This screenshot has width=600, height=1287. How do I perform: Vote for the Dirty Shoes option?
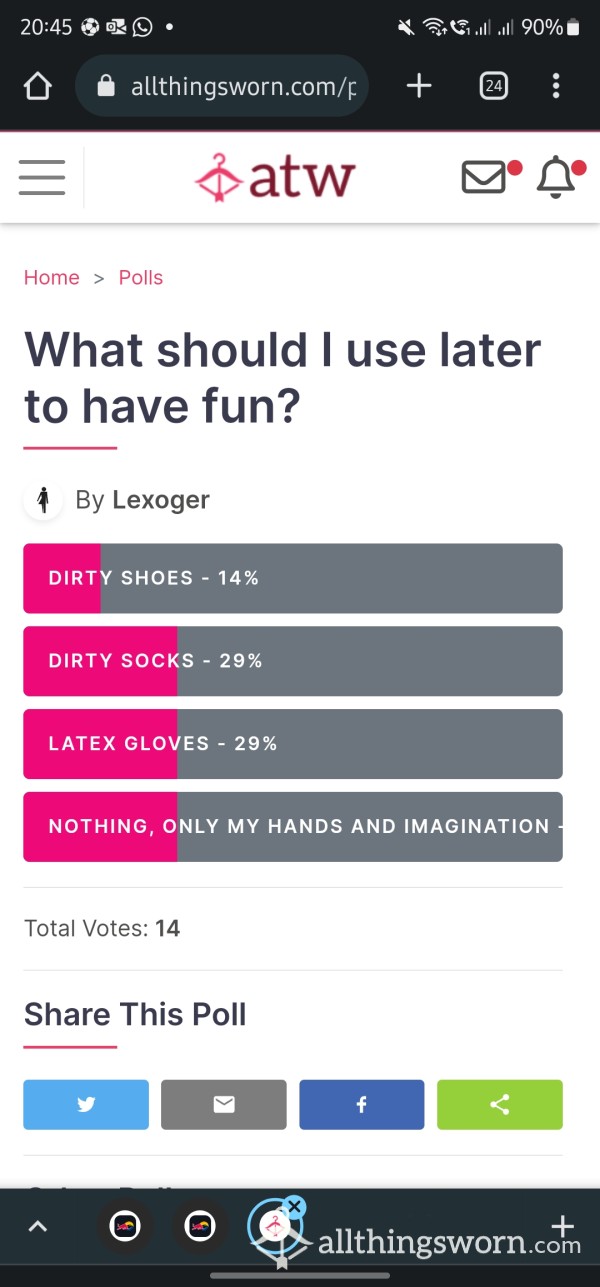click(x=293, y=578)
